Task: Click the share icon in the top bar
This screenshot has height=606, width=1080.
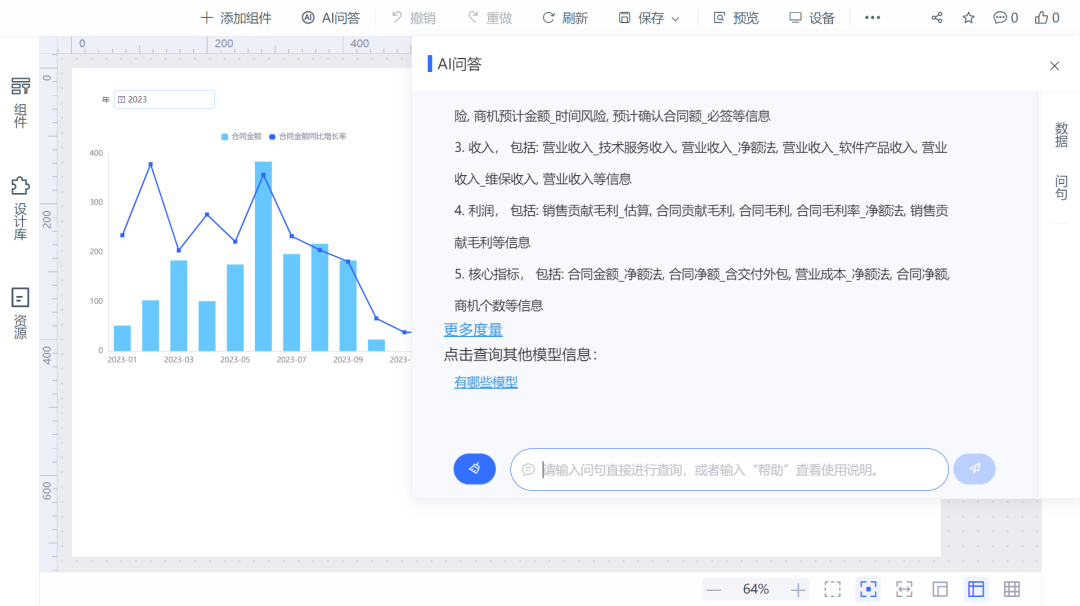Action: point(936,17)
